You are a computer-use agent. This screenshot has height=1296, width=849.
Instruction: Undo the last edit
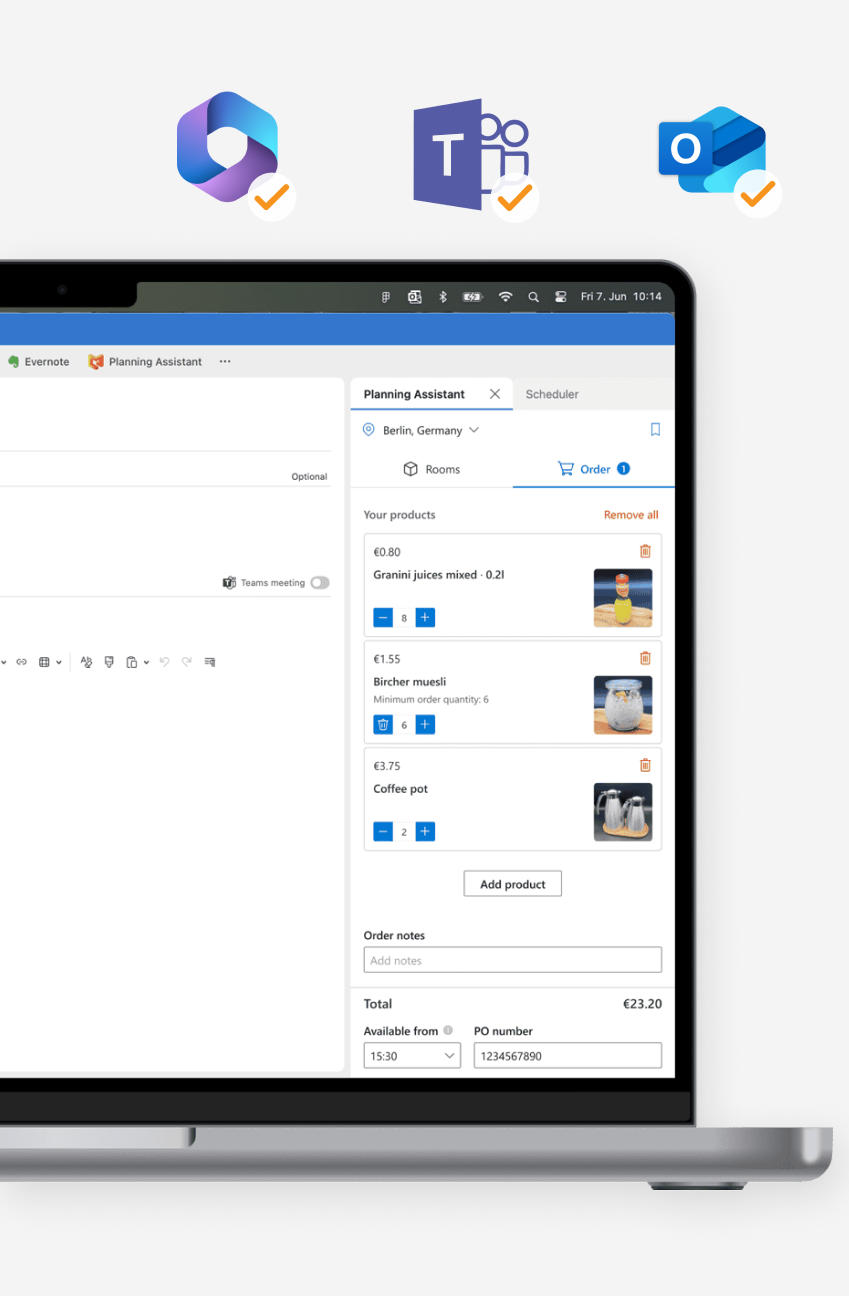coord(164,662)
